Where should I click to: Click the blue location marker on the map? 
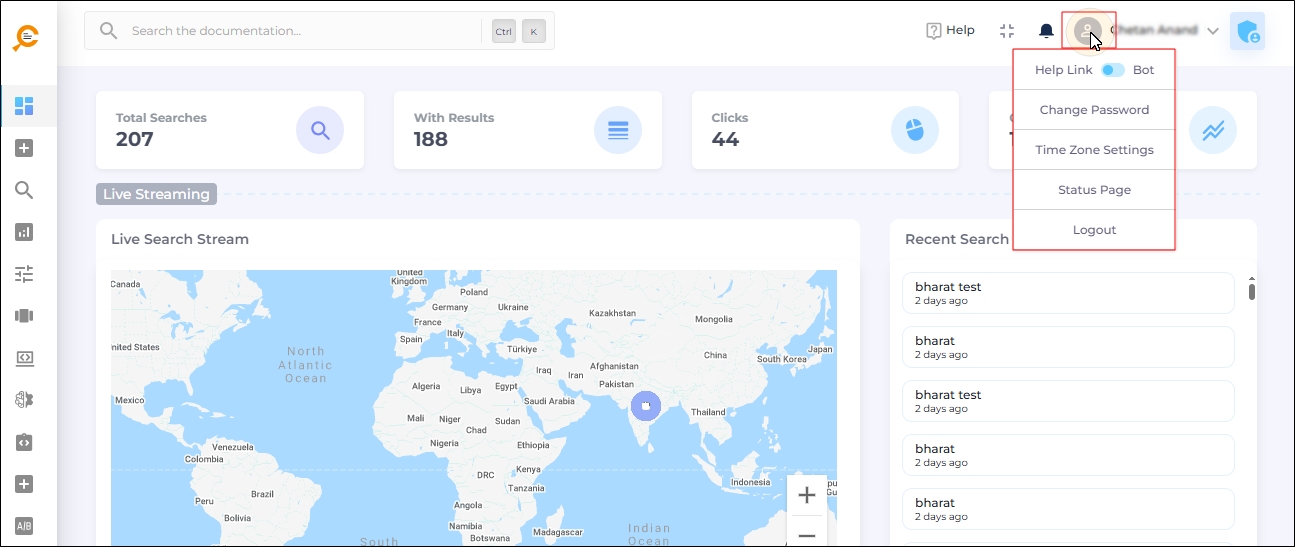click(x=647, y=405)
